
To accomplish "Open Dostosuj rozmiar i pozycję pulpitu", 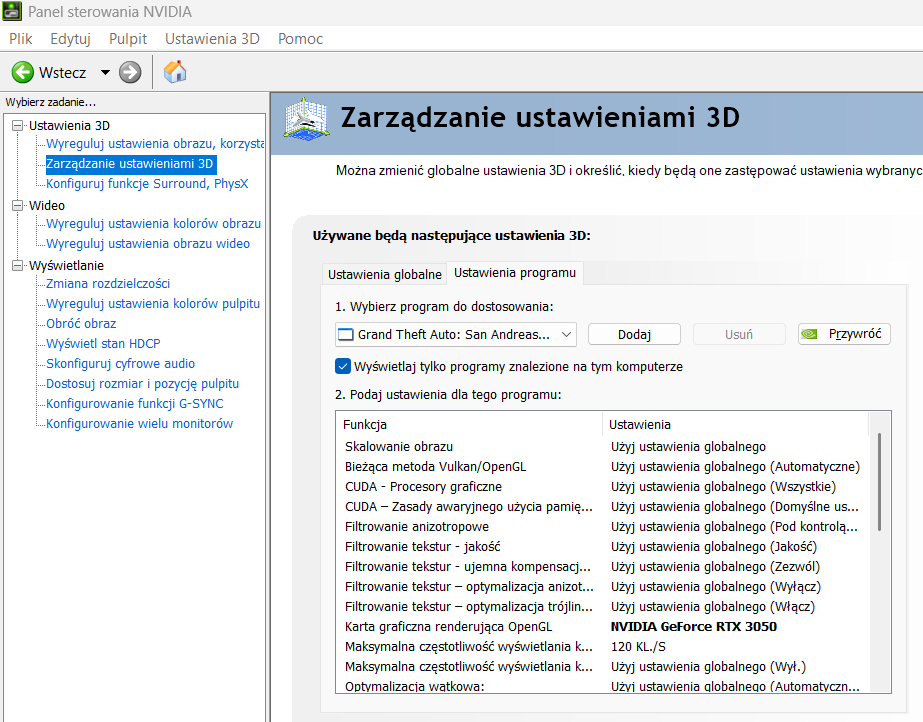I will point(142,384).
